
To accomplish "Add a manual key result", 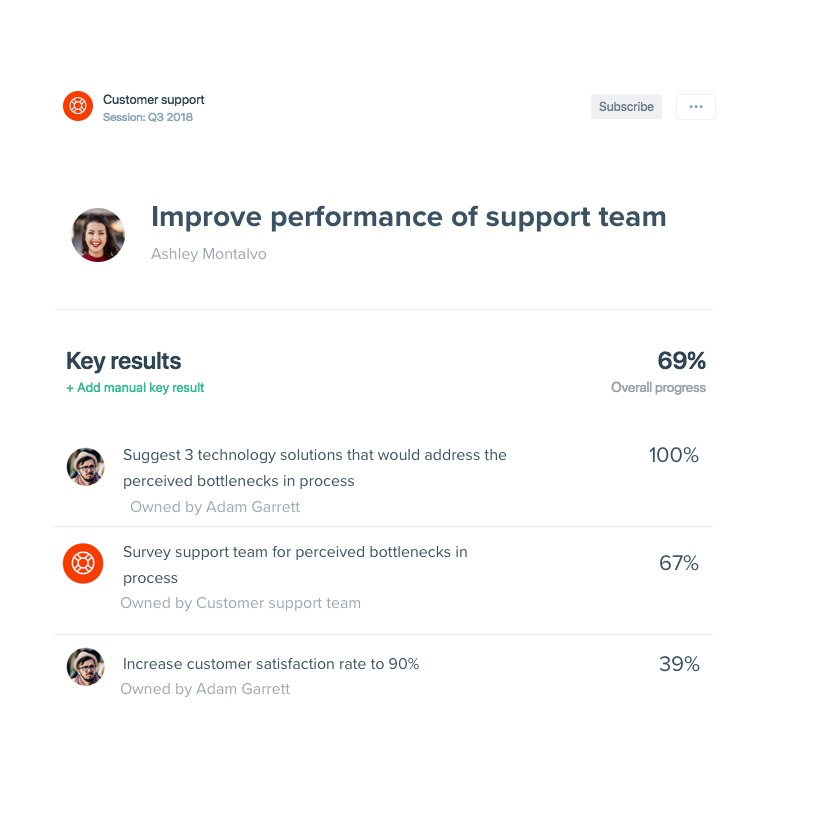I will (135, 388).
